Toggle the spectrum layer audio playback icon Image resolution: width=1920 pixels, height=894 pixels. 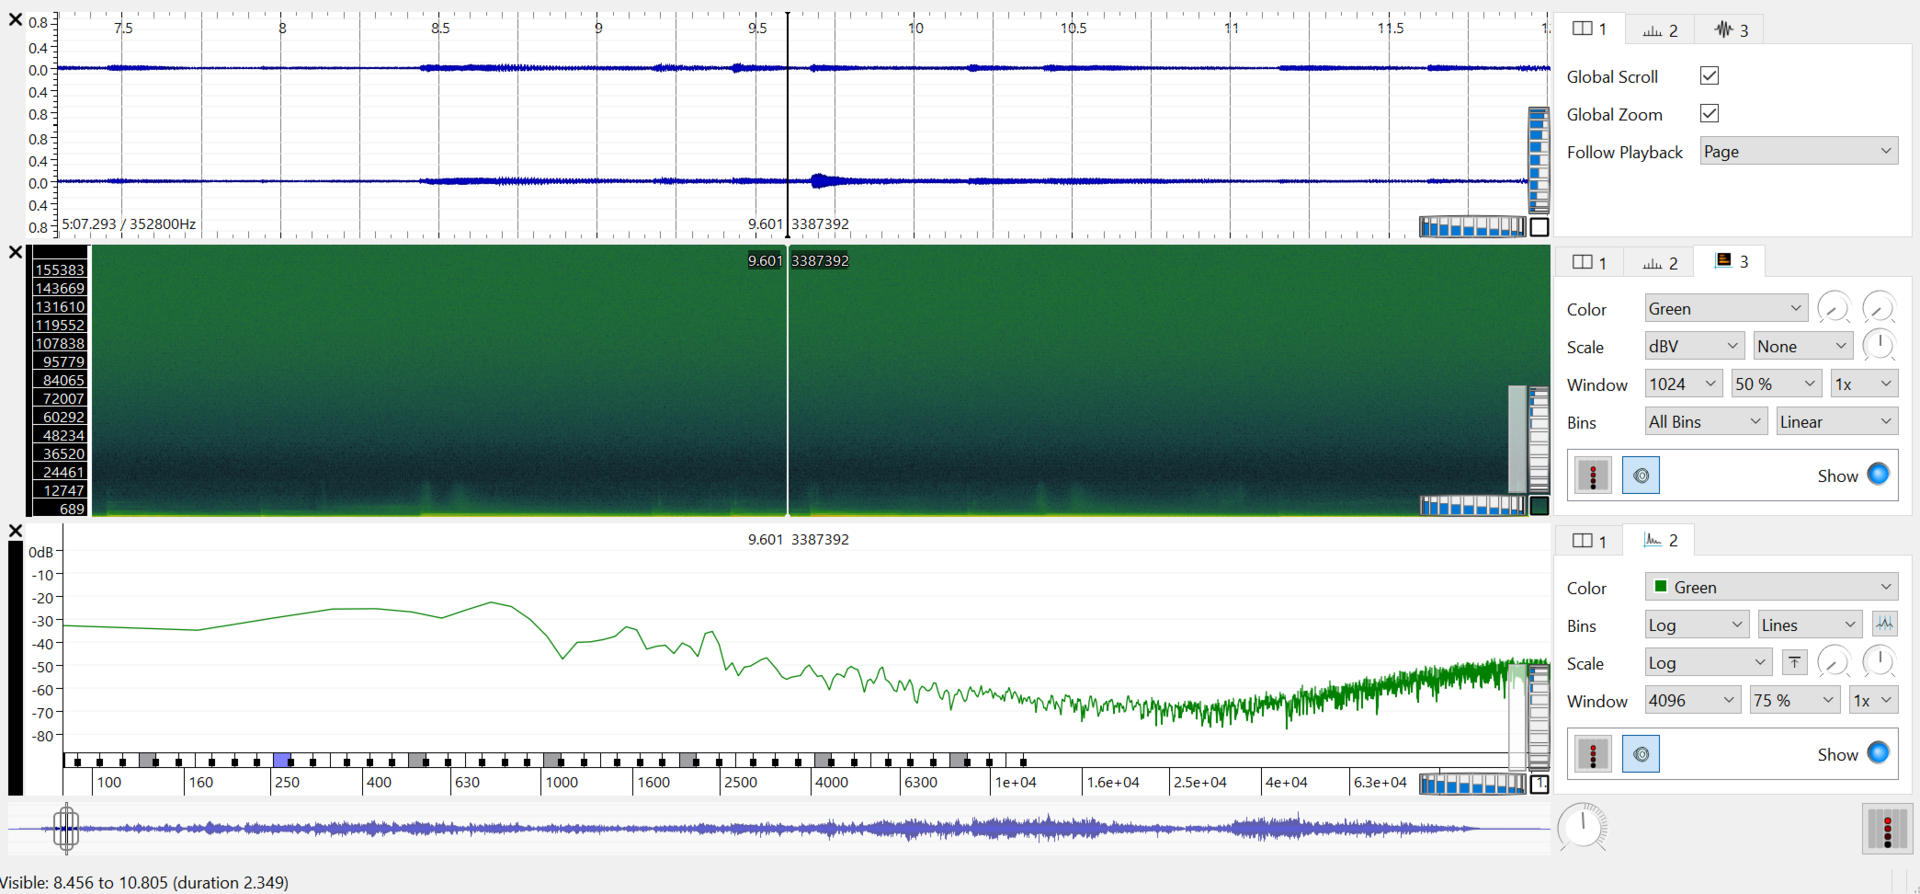click(1641, 753)
